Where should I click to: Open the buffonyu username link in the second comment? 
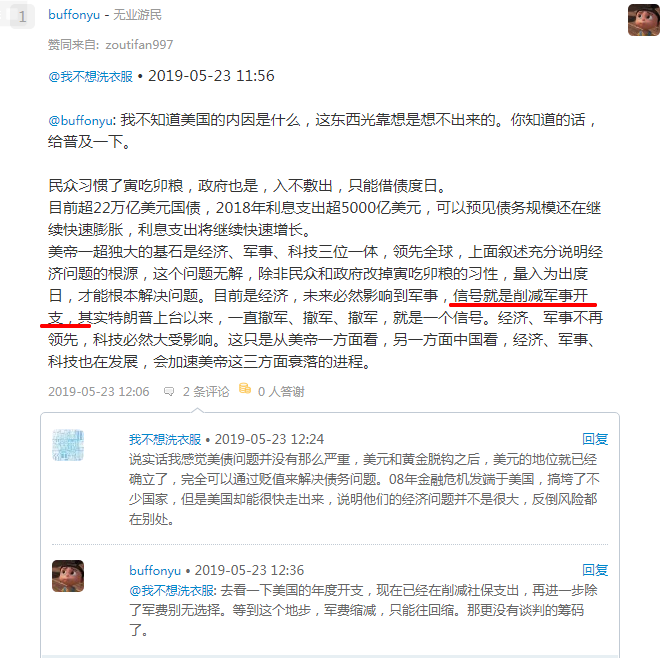coord(155,570)
